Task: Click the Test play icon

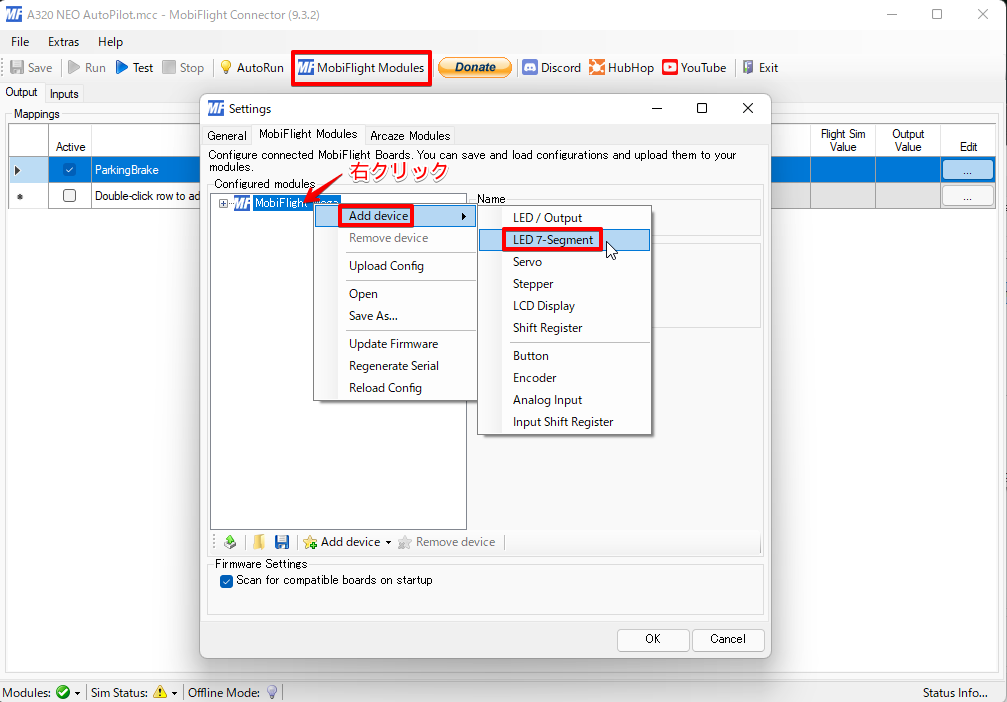Action: tap(122, 67)
